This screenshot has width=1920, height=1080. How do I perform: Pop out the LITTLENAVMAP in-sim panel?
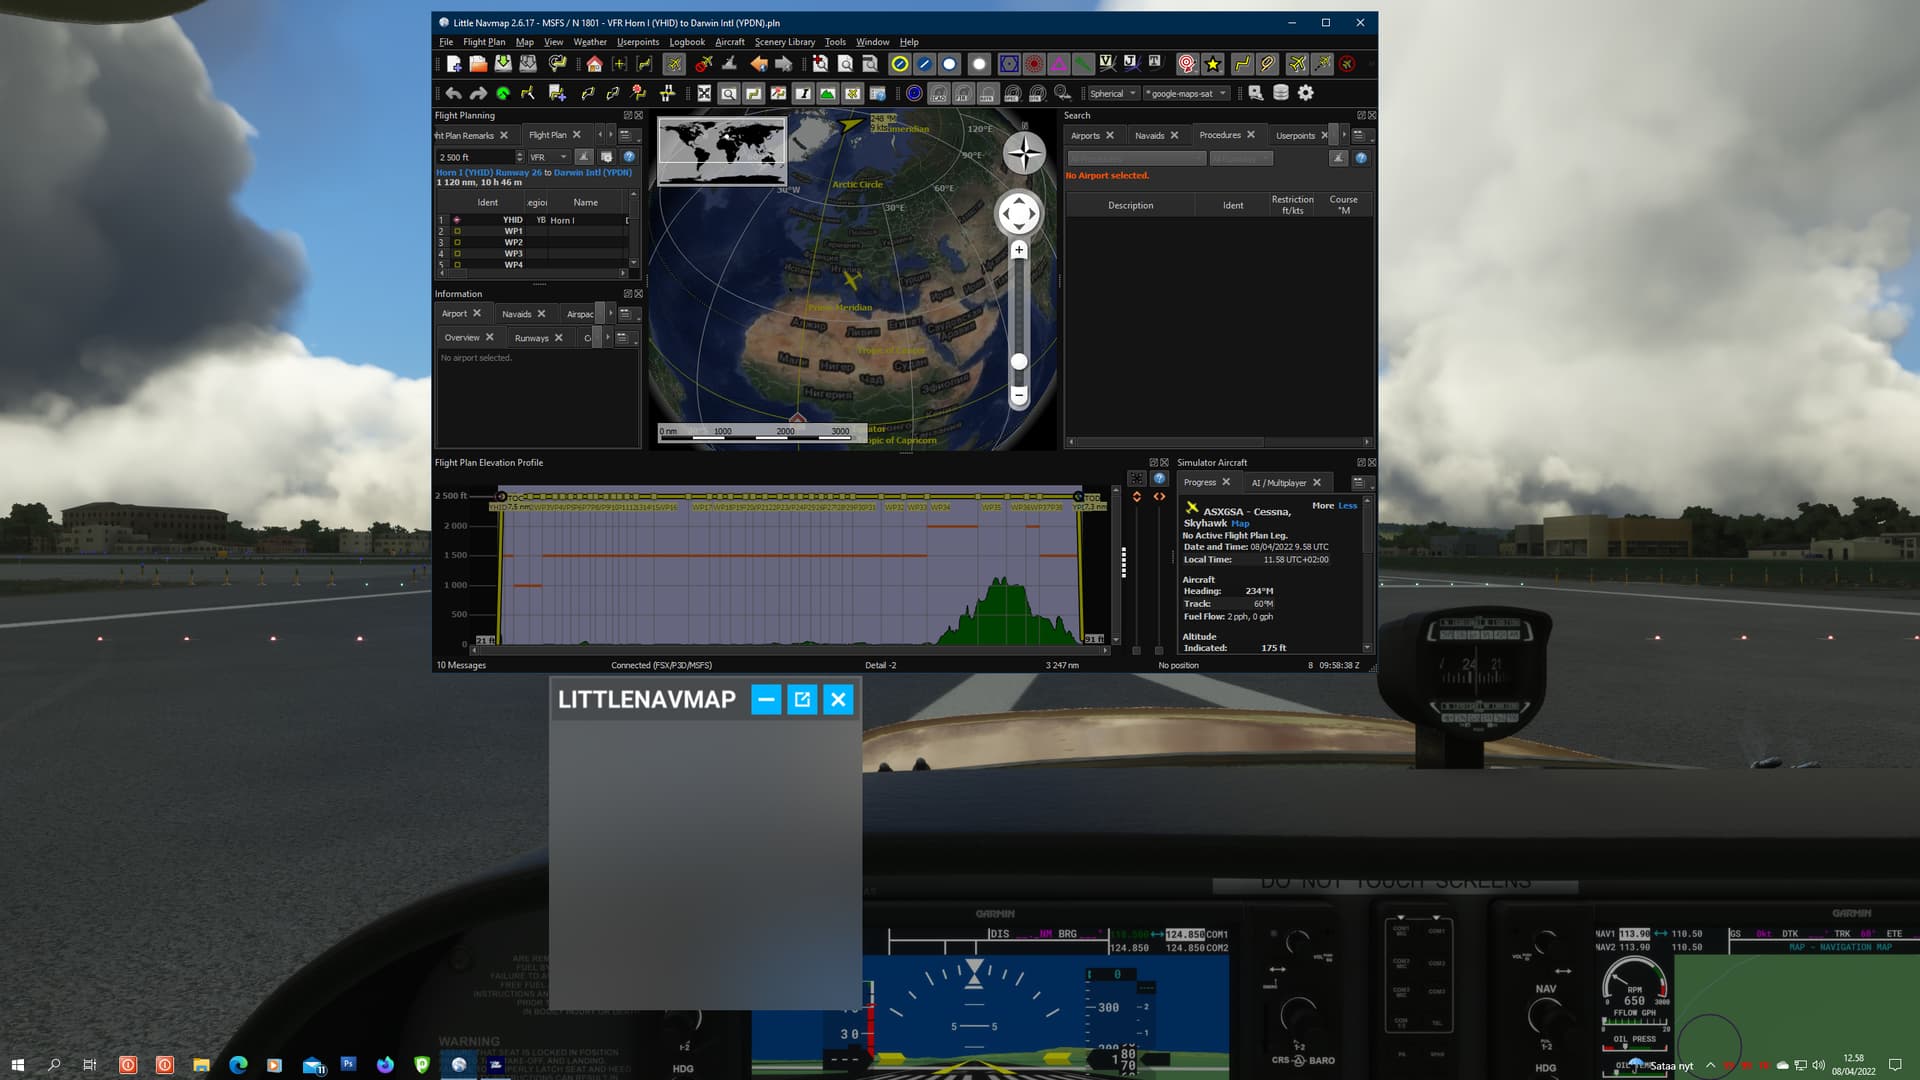(x=802, y=699)
